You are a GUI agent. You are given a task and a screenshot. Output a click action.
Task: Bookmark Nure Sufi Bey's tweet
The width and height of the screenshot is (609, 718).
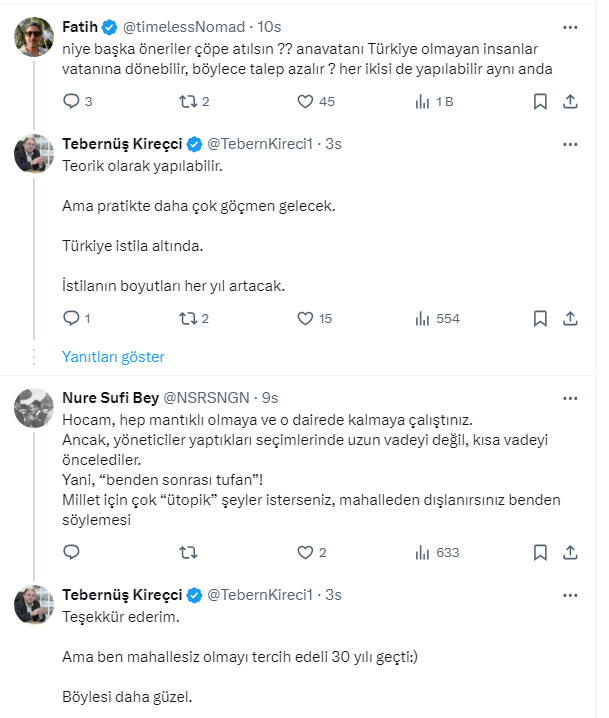tap(540, 552)
